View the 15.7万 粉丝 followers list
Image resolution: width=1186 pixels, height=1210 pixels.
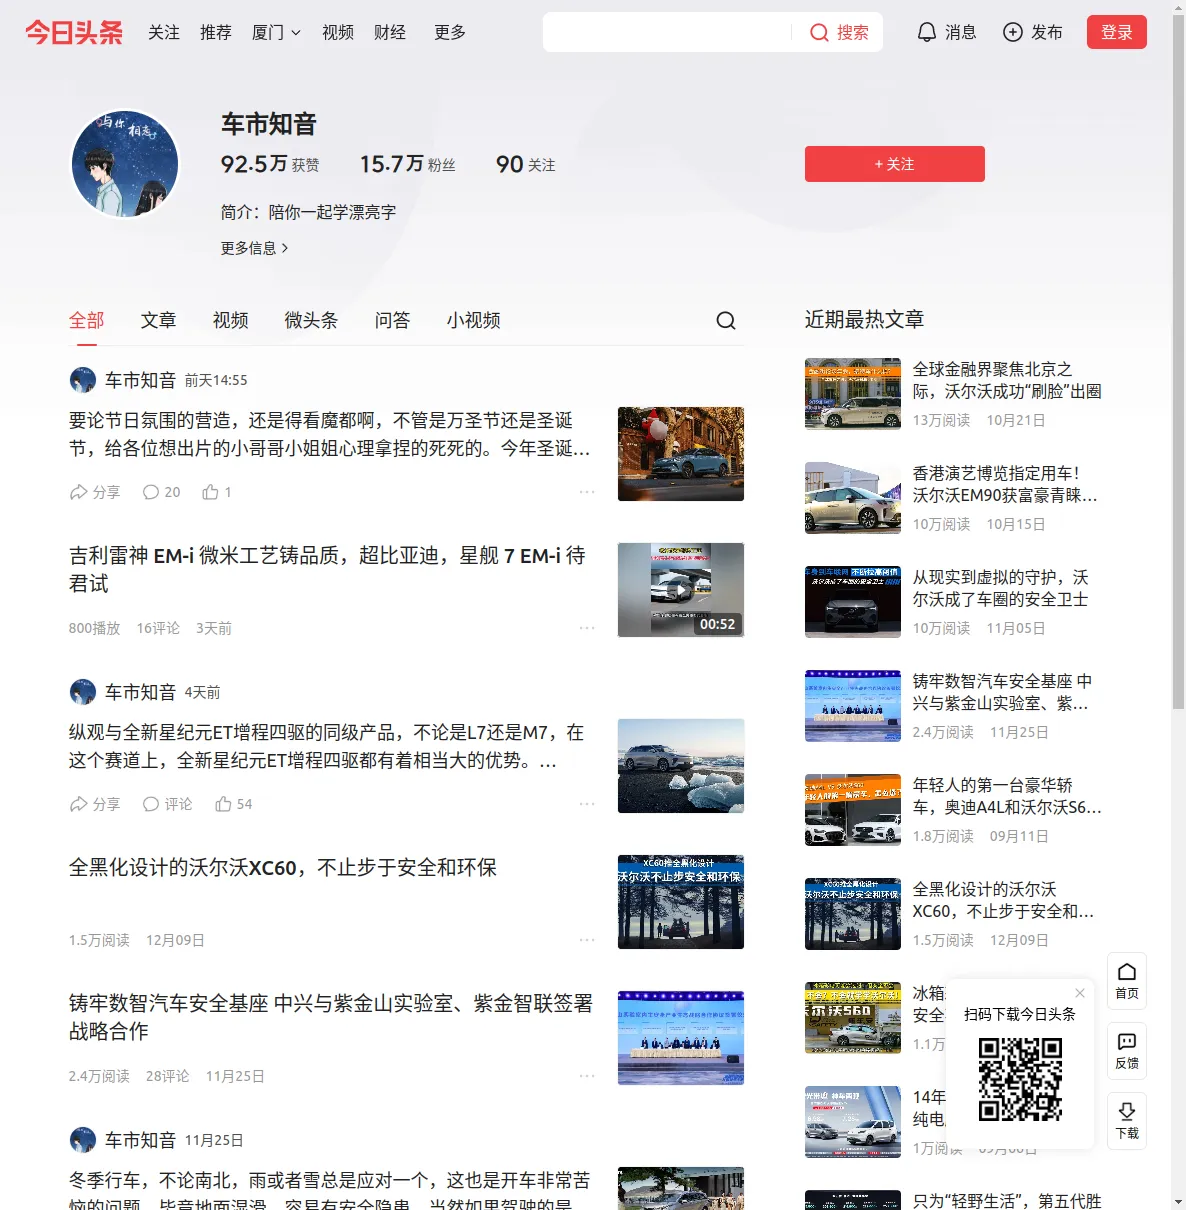pos(408,164)
